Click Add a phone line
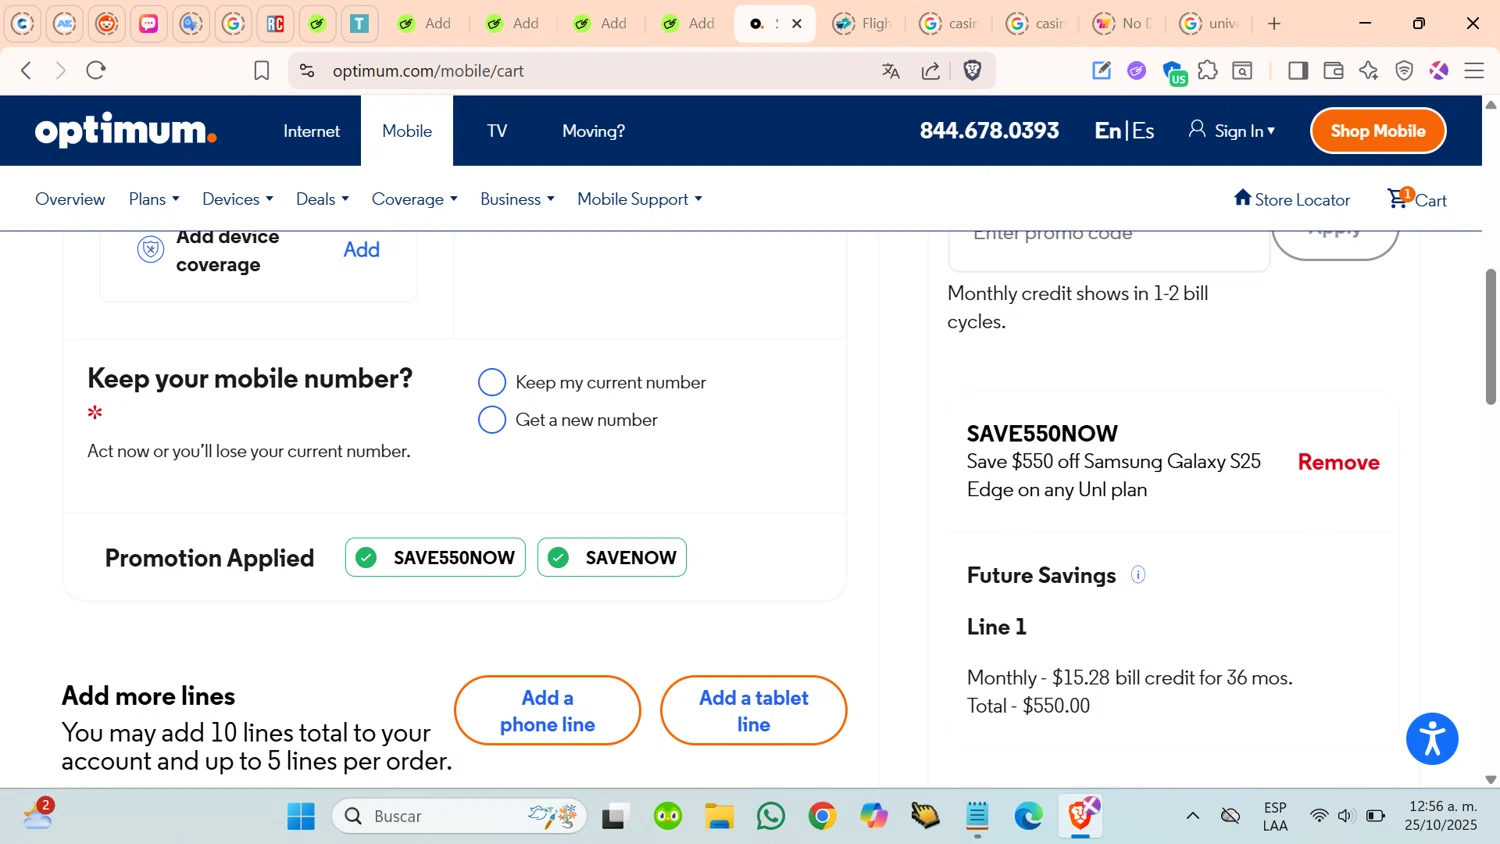1500x844 pixels. tap(547, 710)
